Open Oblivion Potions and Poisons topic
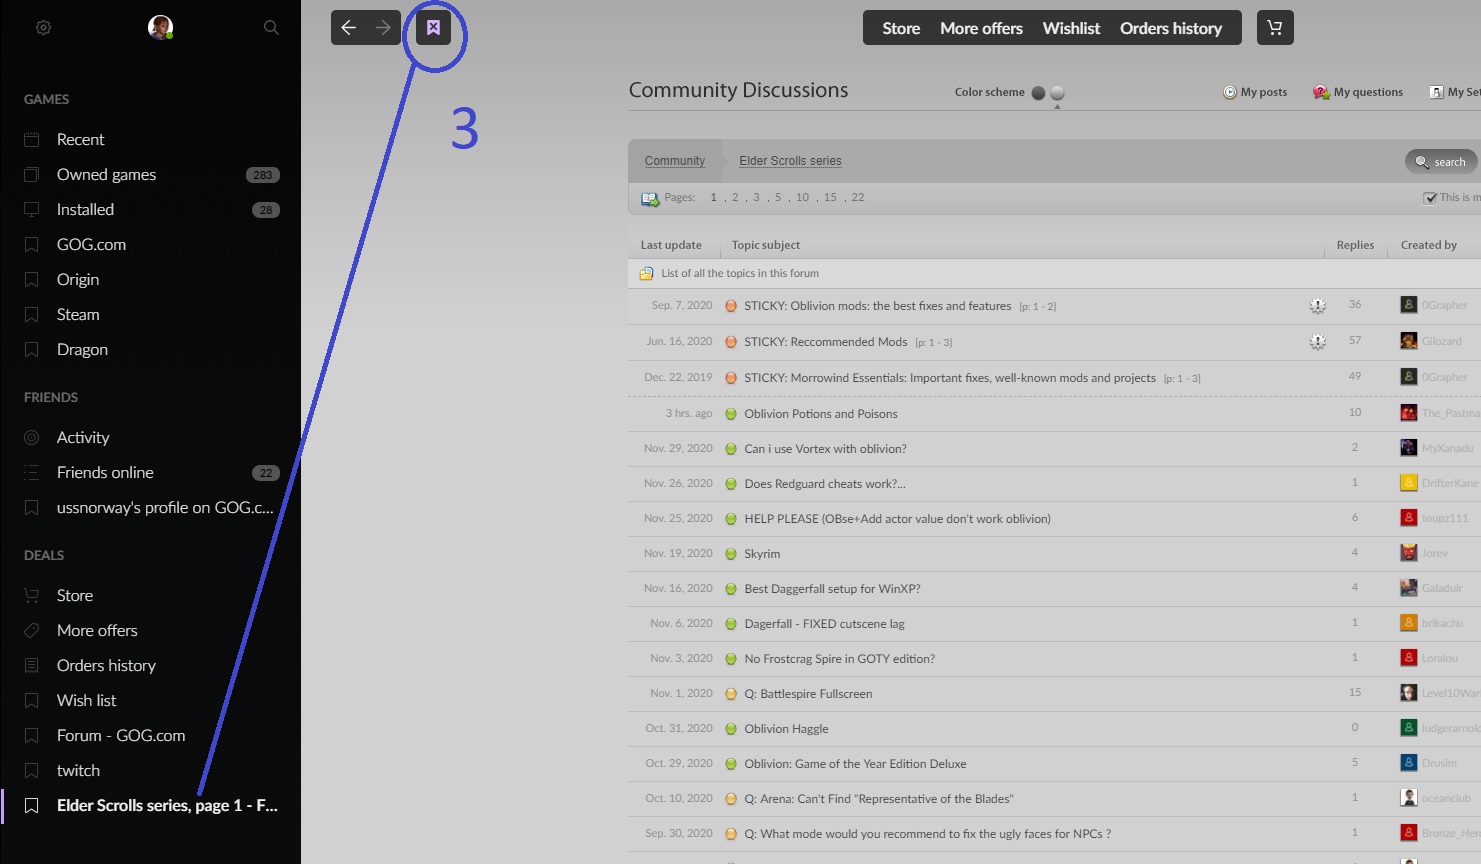 [x=820, y=414]
